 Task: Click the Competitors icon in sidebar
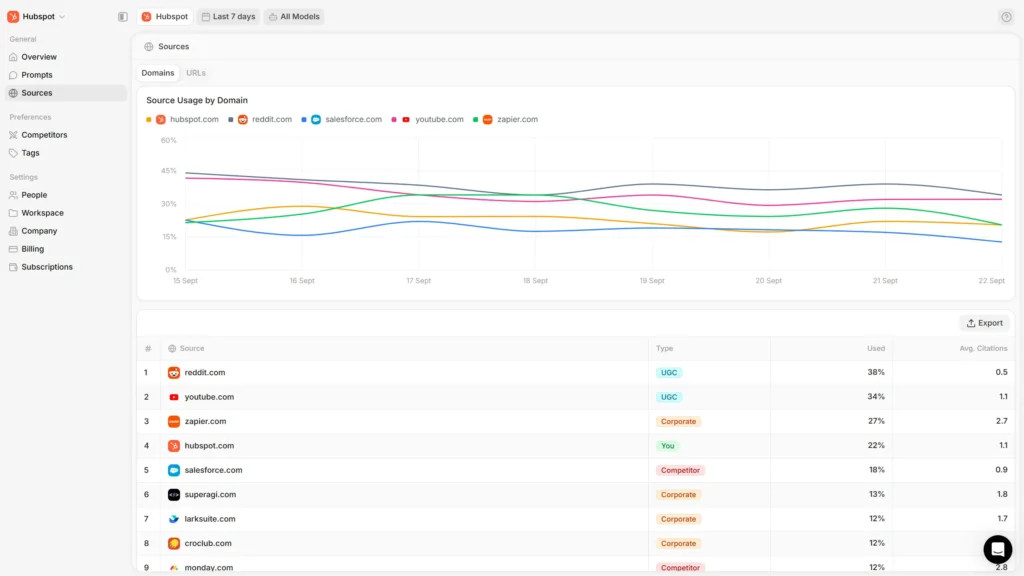coord(13,135)
